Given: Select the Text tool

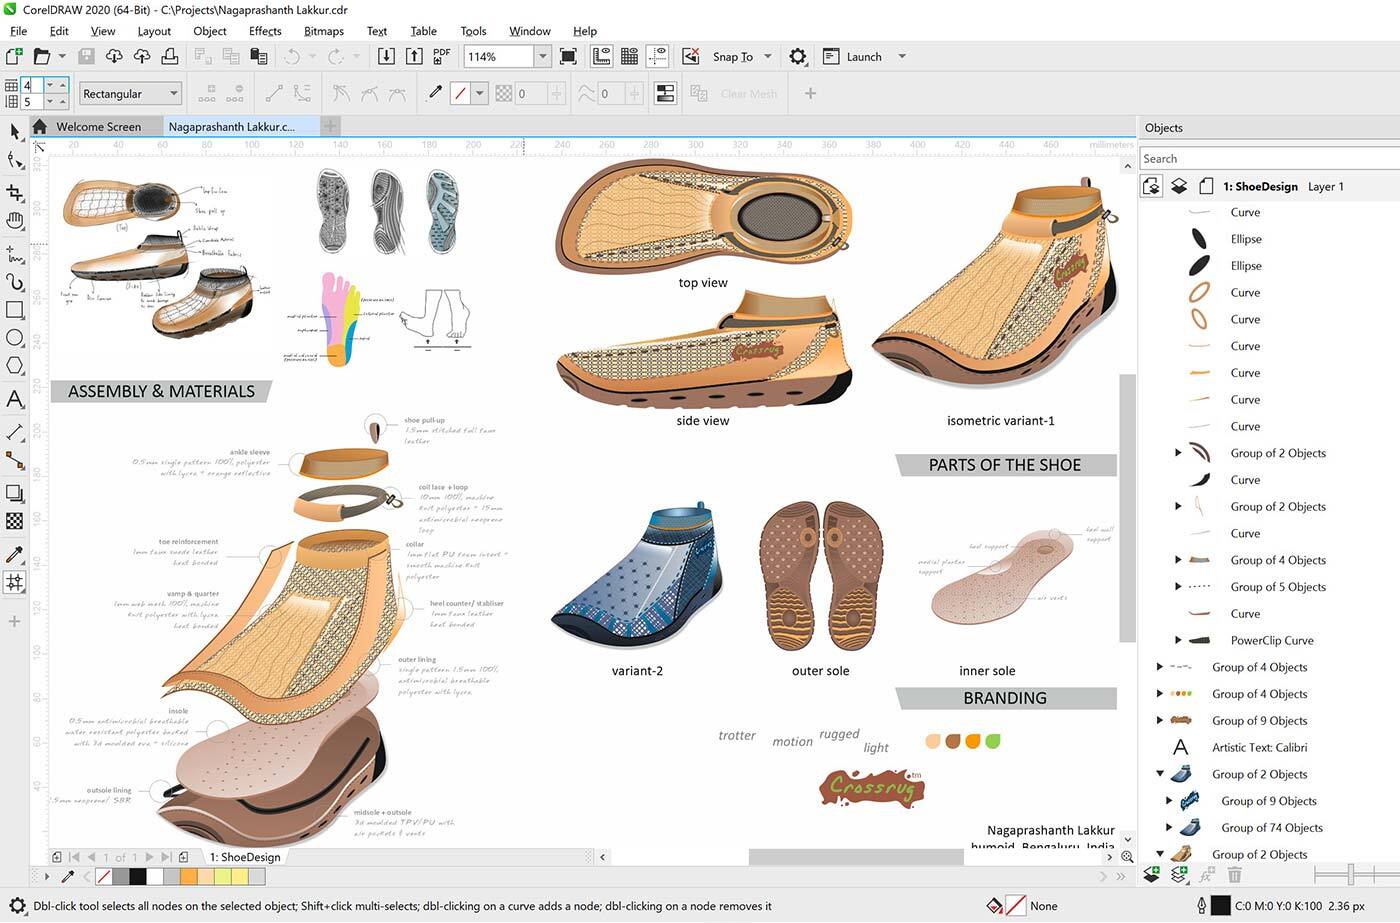Looking at the screenshot, I should [x=15, y=399].
